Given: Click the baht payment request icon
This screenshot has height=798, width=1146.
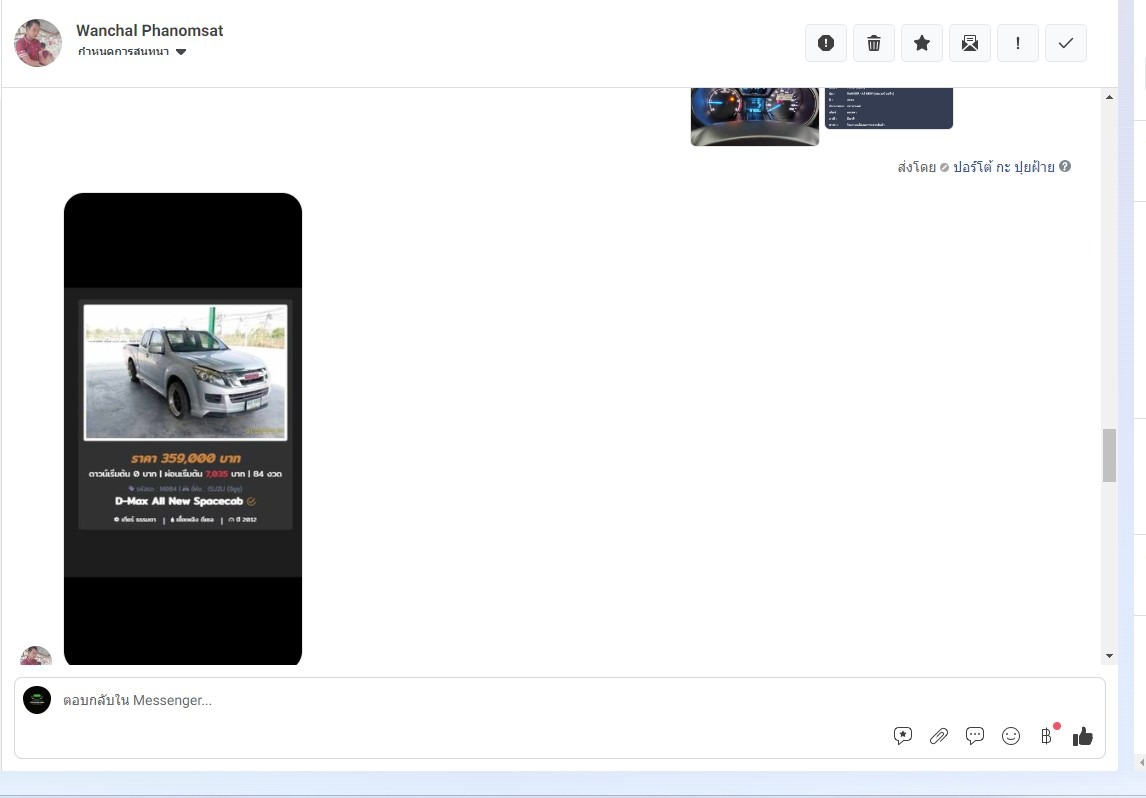Looking at the screenshot, I should click(x=1047, y=736).
